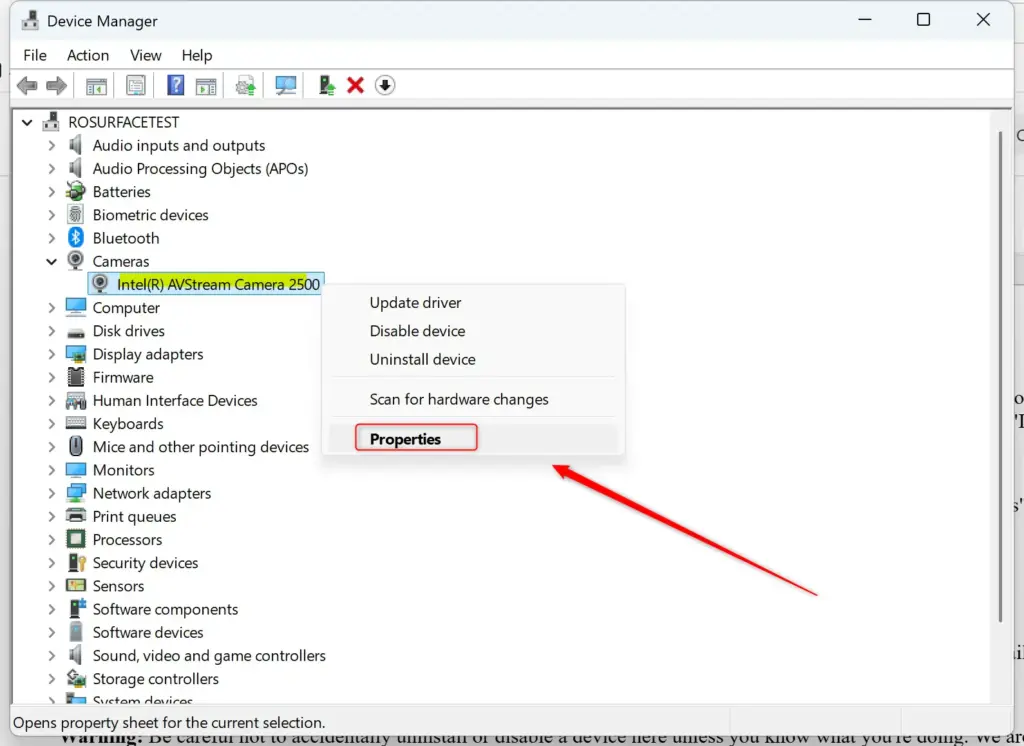The height and width of the screenshot is (746, 1024).
Task: Expand the Sound, video and game controllers node
Action: click(x=52, y=655)
